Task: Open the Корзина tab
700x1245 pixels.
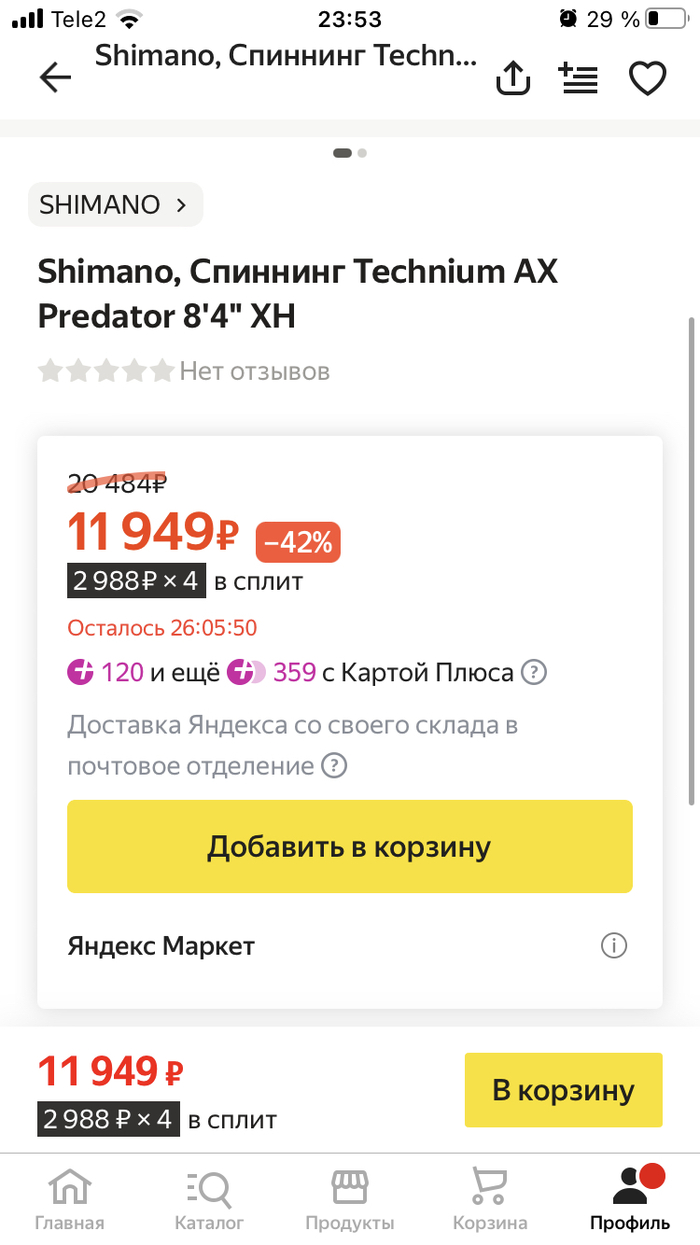Action: point(489,1198)
